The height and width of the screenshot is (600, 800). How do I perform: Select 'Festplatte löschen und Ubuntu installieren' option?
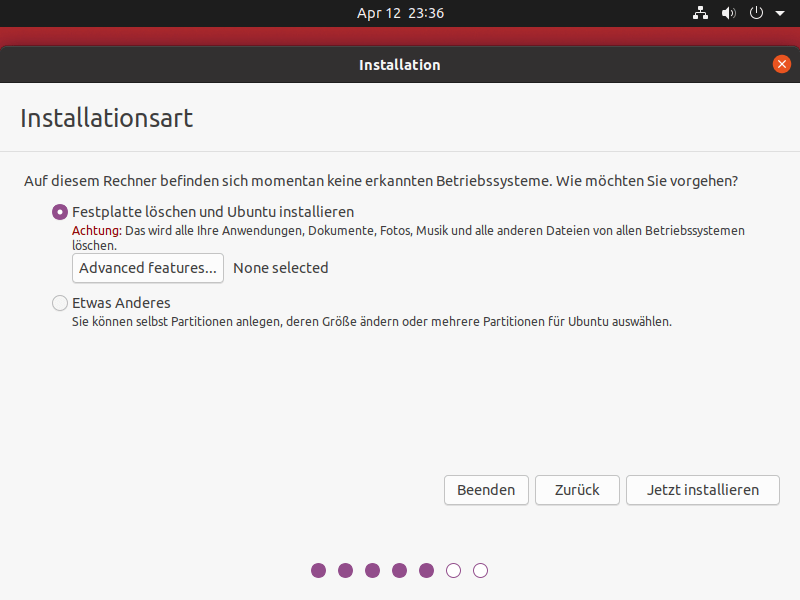tap(60, 212)
